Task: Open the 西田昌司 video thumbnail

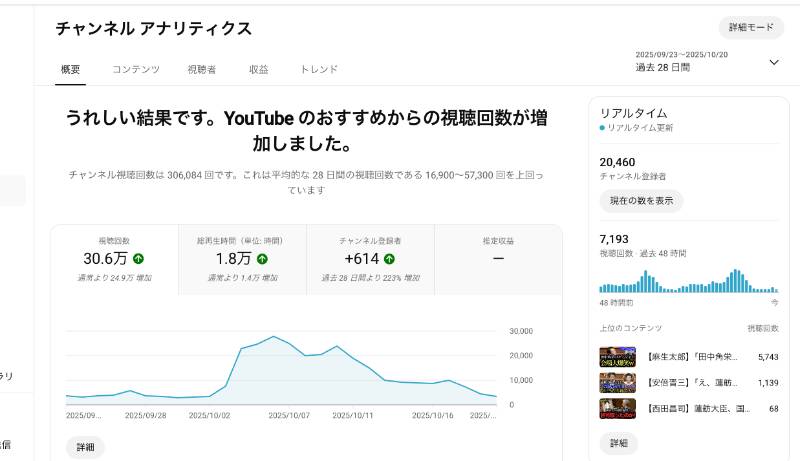Action: 617,408
